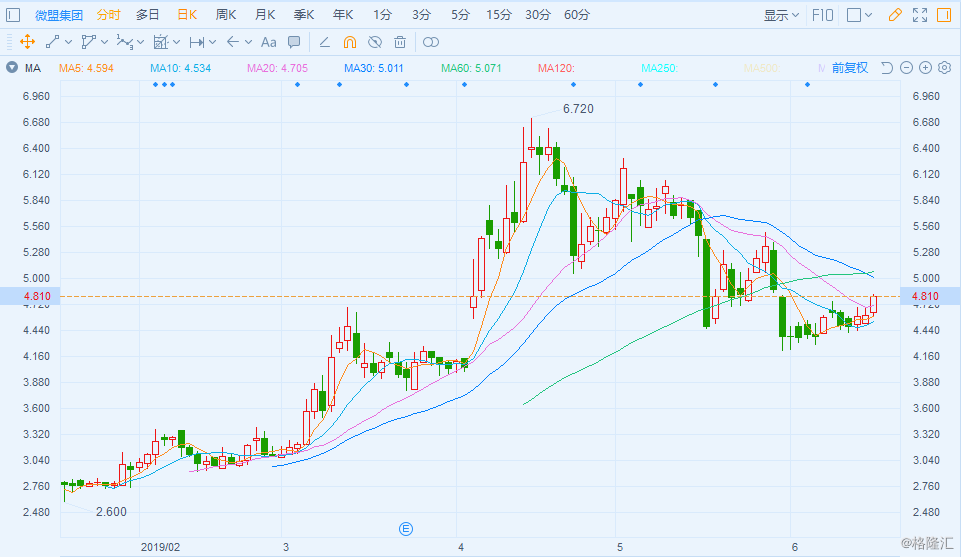Add a comment bubble annotation

[x=294, y=42]
